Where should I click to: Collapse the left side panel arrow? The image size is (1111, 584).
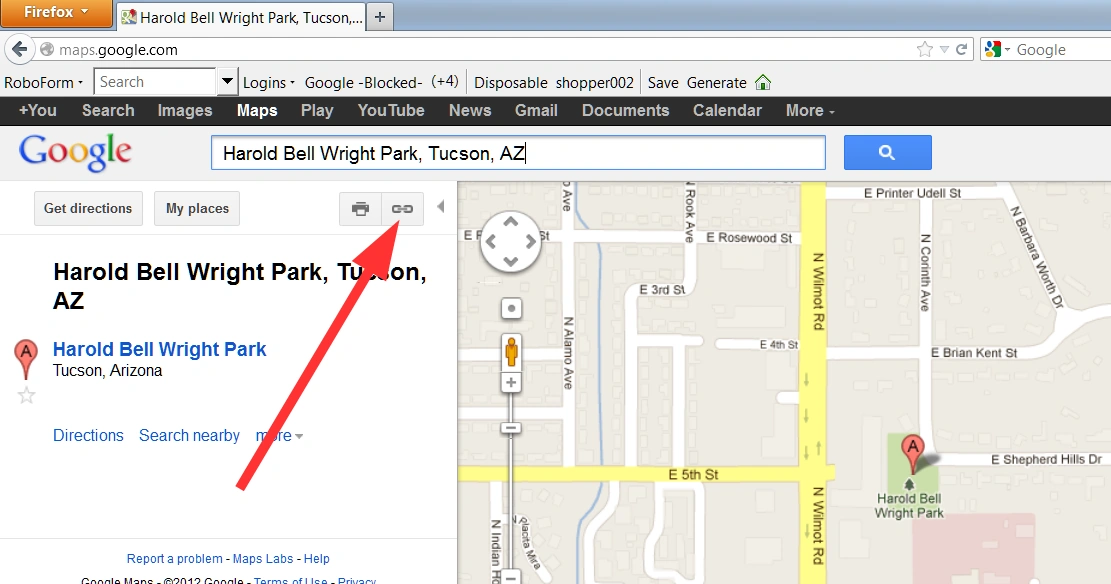pos(441,207)
